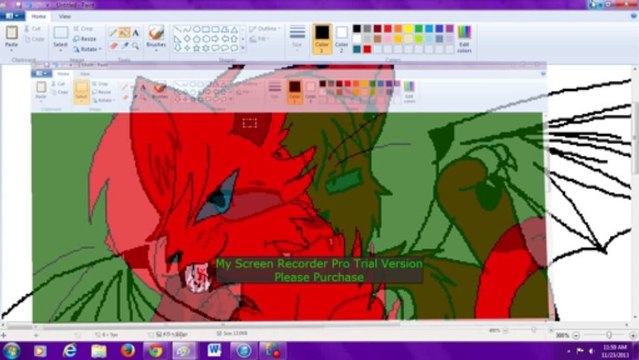Select the Magnifier tool
The height and width of the screenshot is (360, 639).
pos(135,45)
